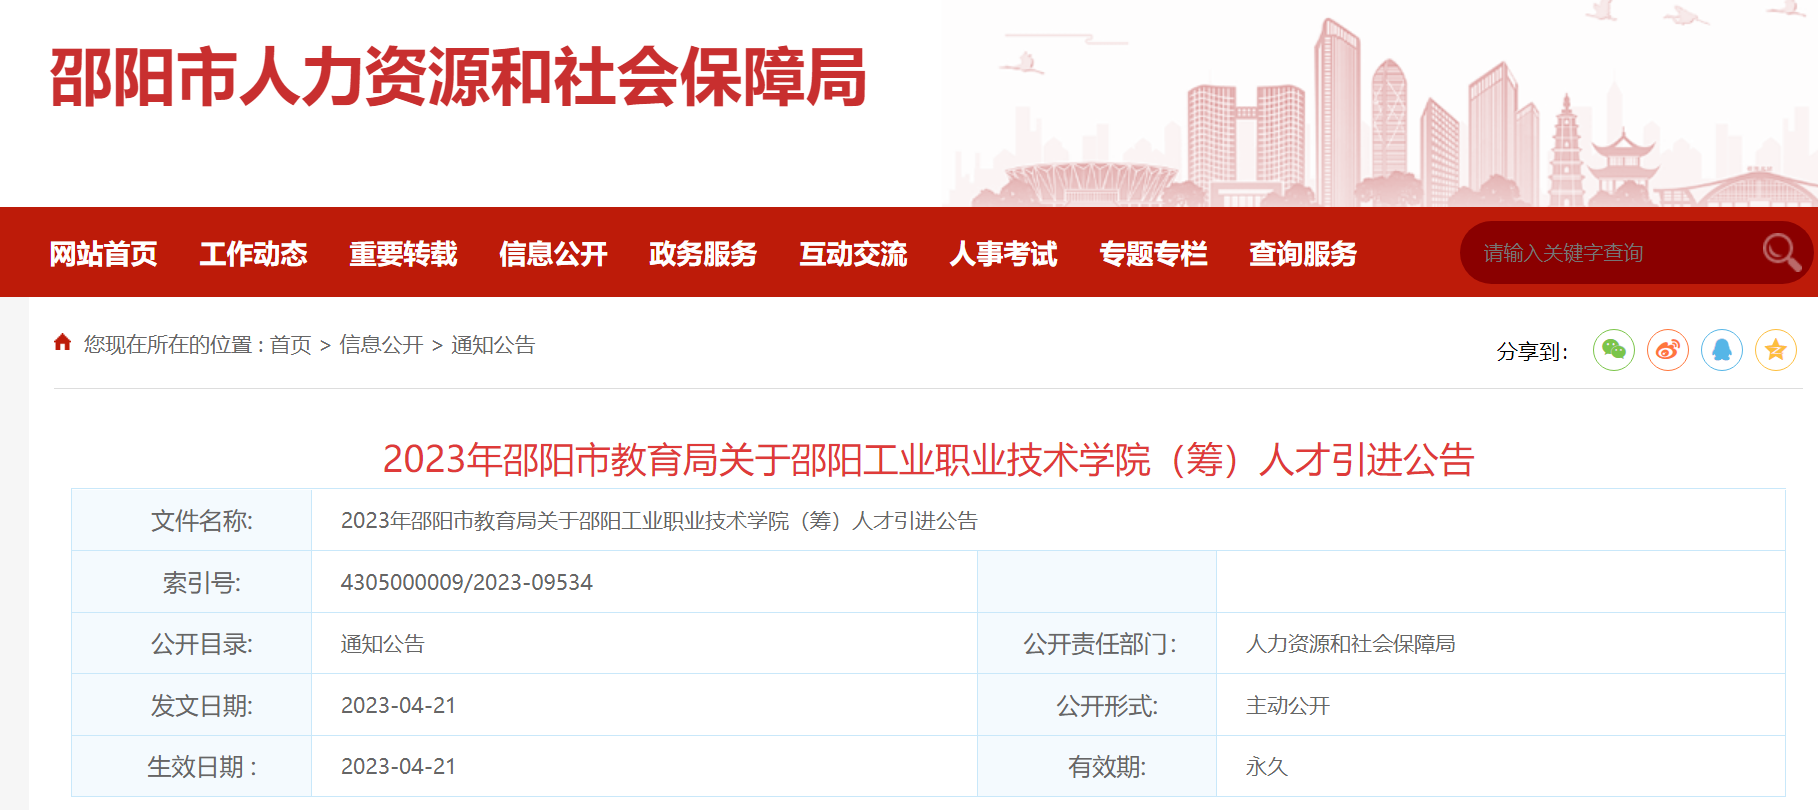The image size is (1818, 810).
Task: Open the 网站首页 menu item
Action: pyautogui.click(x=103, y=254)
